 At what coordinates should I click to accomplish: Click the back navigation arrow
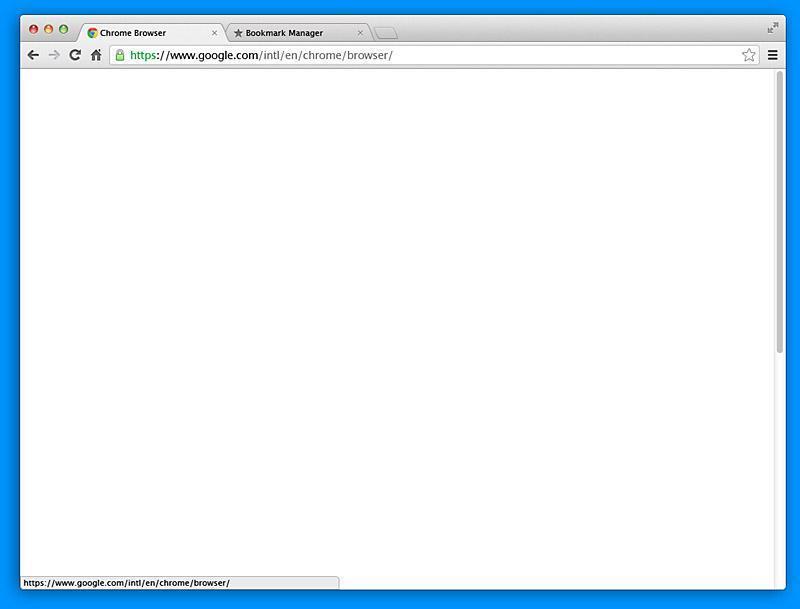(x=33, y=55)
